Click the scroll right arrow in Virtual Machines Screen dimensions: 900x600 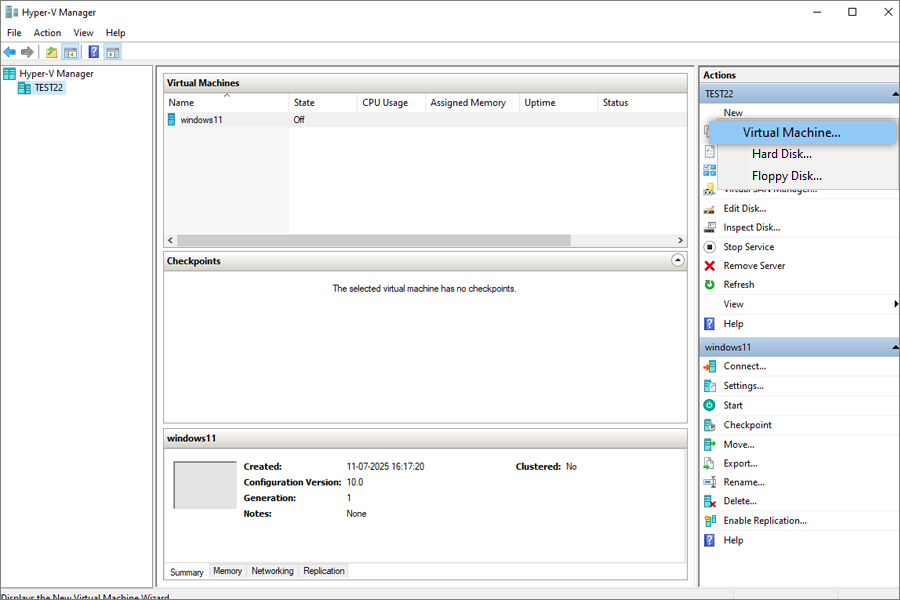click(680, 241)
